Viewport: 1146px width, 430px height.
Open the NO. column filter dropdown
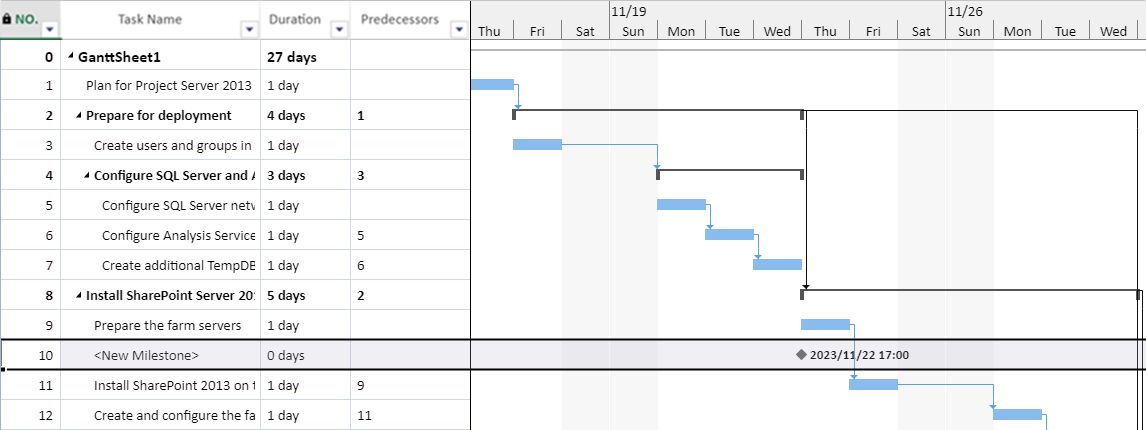tap(50, 29)
